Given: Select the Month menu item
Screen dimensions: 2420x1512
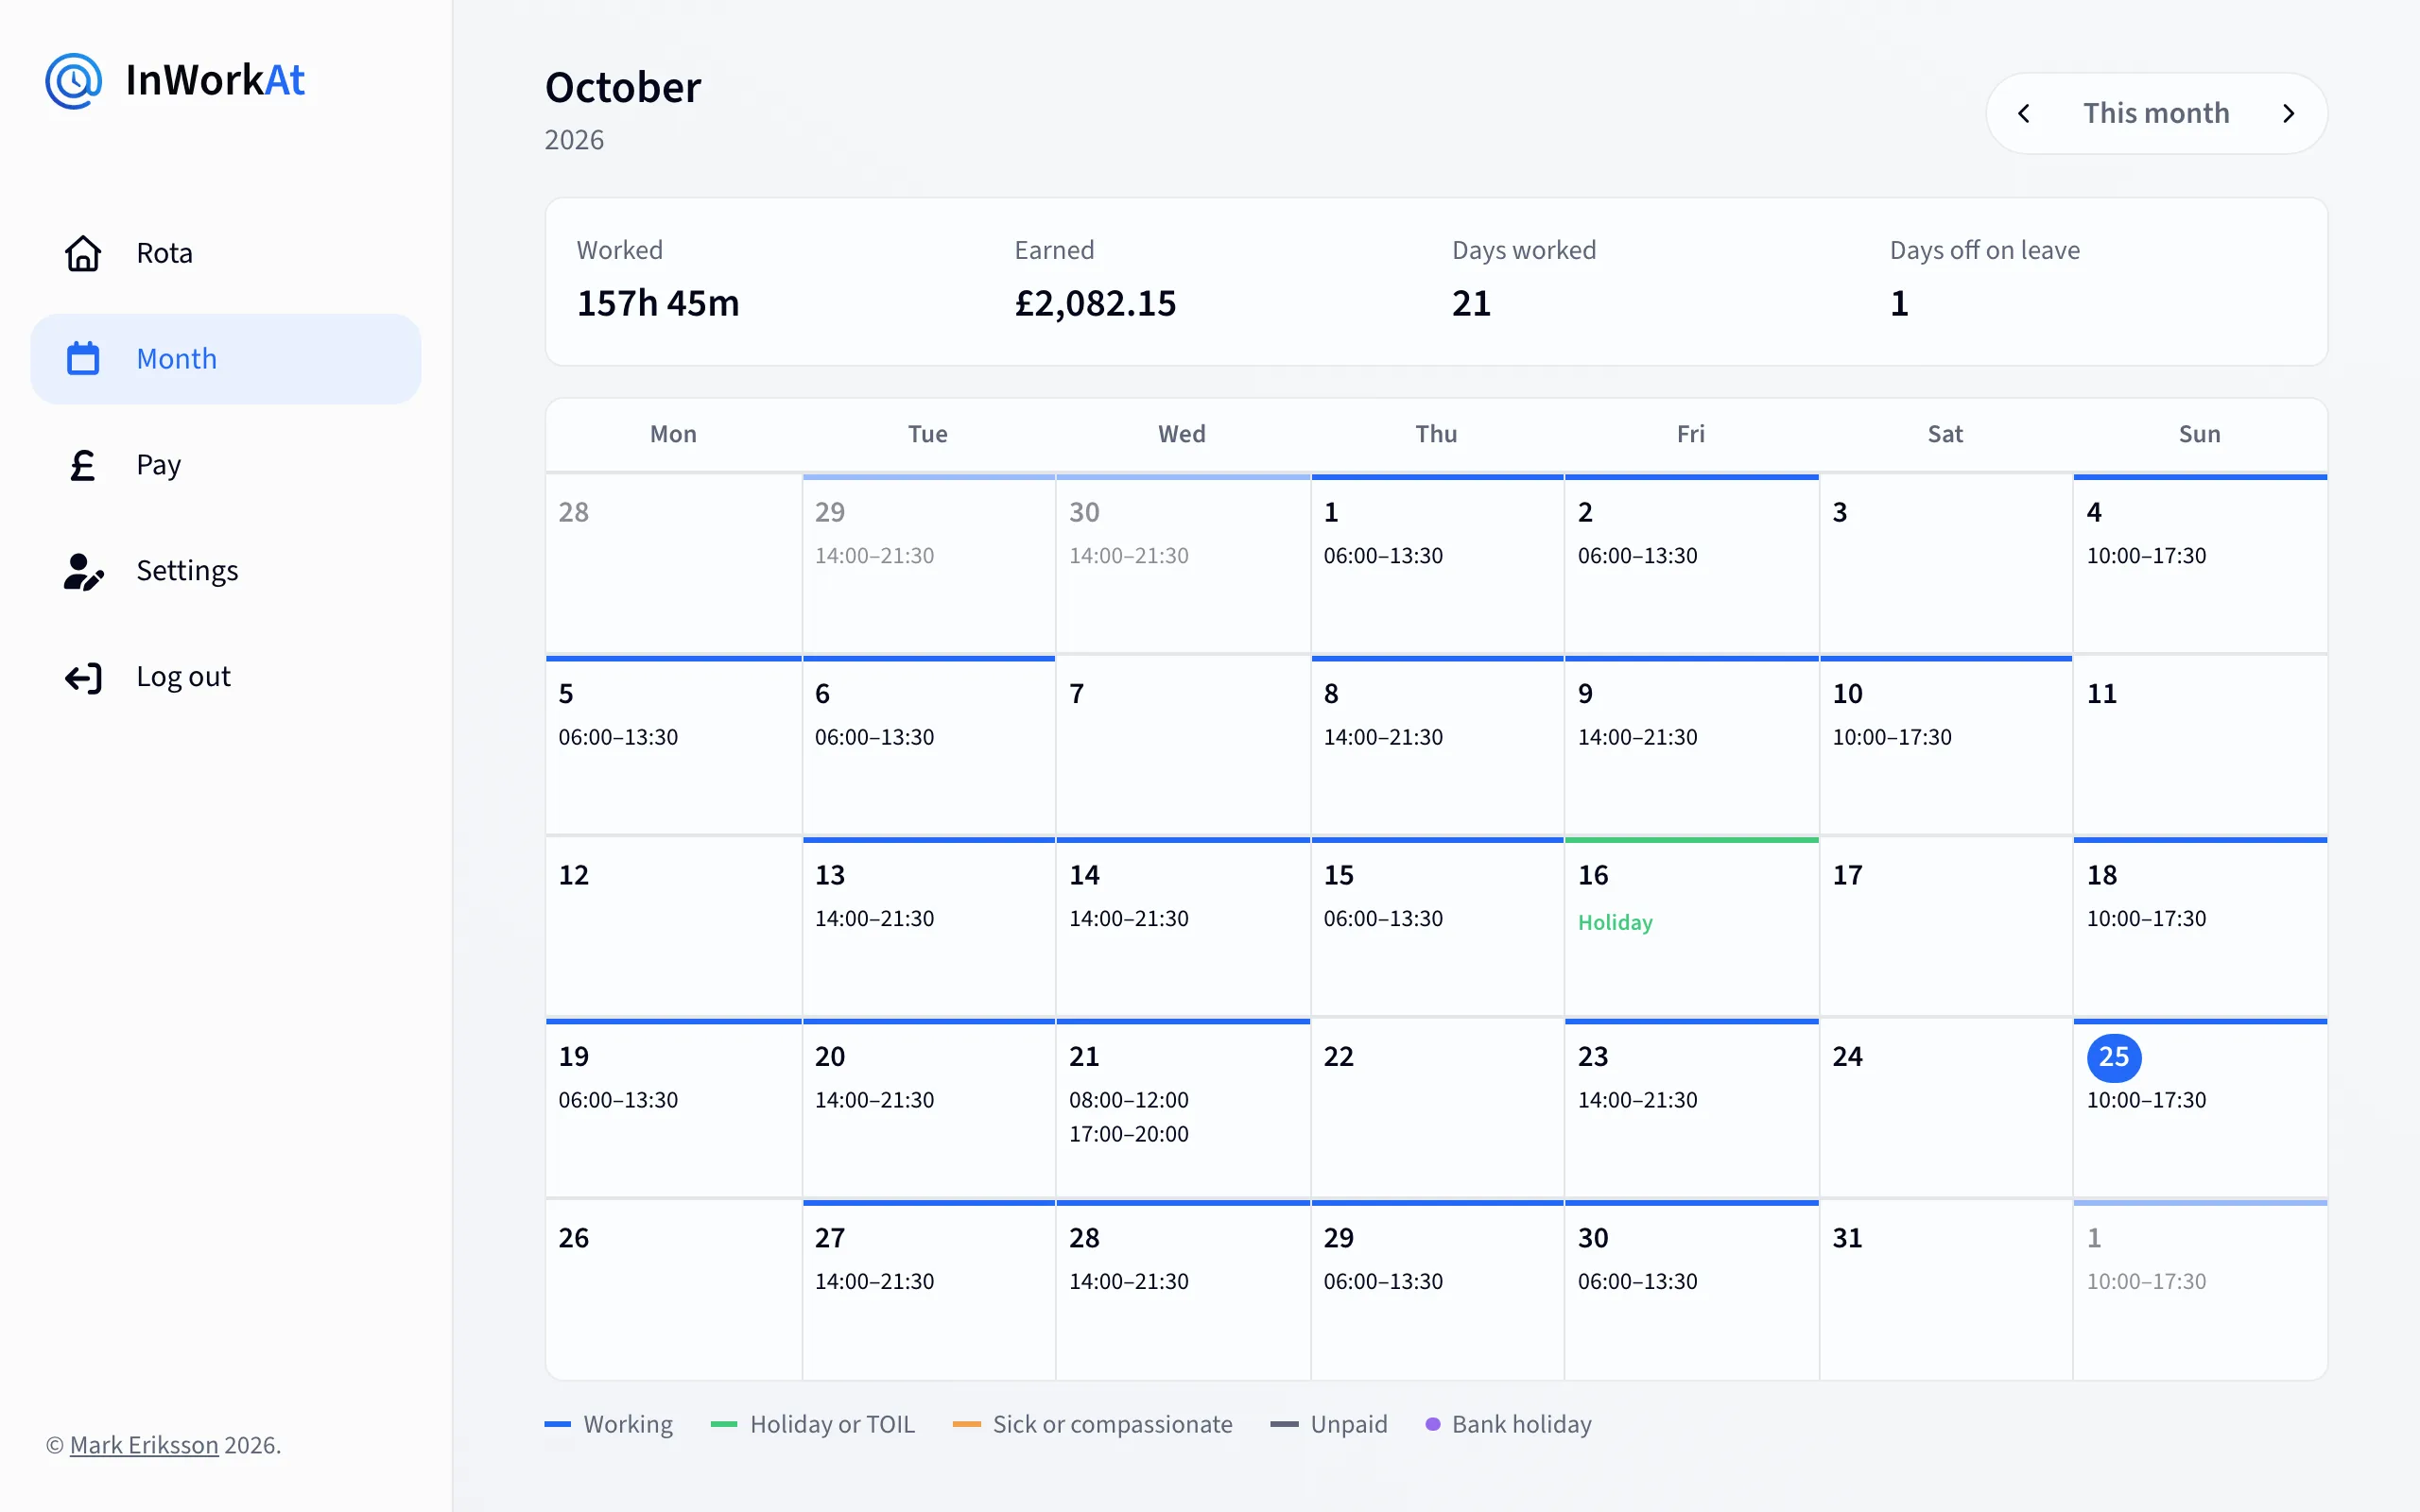Looking at the screenshot, I should point(226,359).
